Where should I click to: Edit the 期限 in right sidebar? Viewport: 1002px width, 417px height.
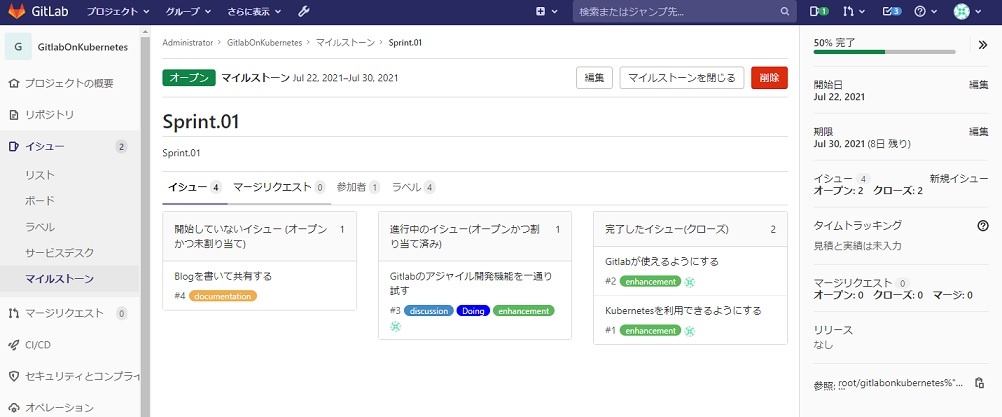click(979, 132)
